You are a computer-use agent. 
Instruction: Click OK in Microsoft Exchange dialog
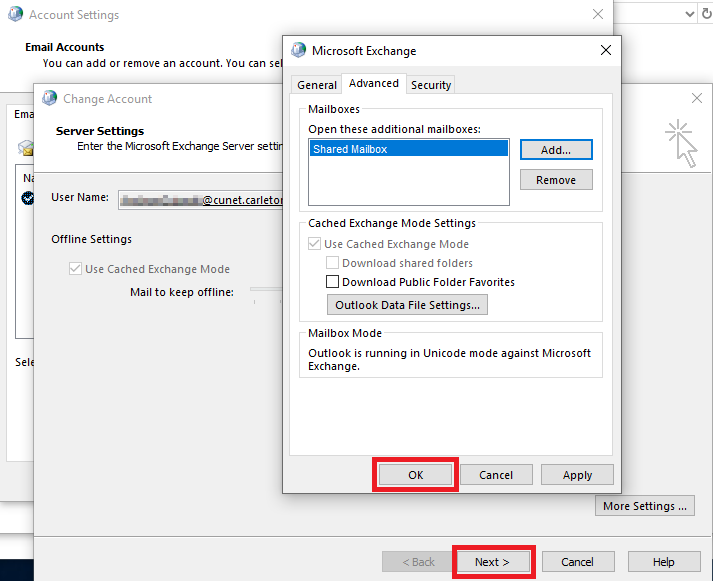[415, 475]
